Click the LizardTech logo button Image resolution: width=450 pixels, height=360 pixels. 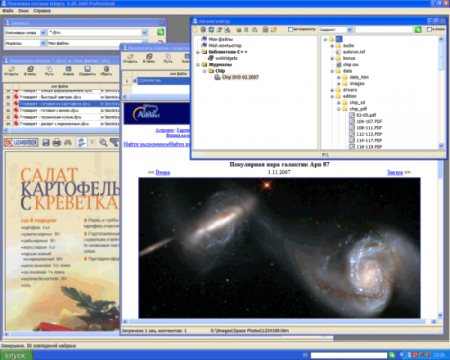pyautogui.click(x=21, y=143)
